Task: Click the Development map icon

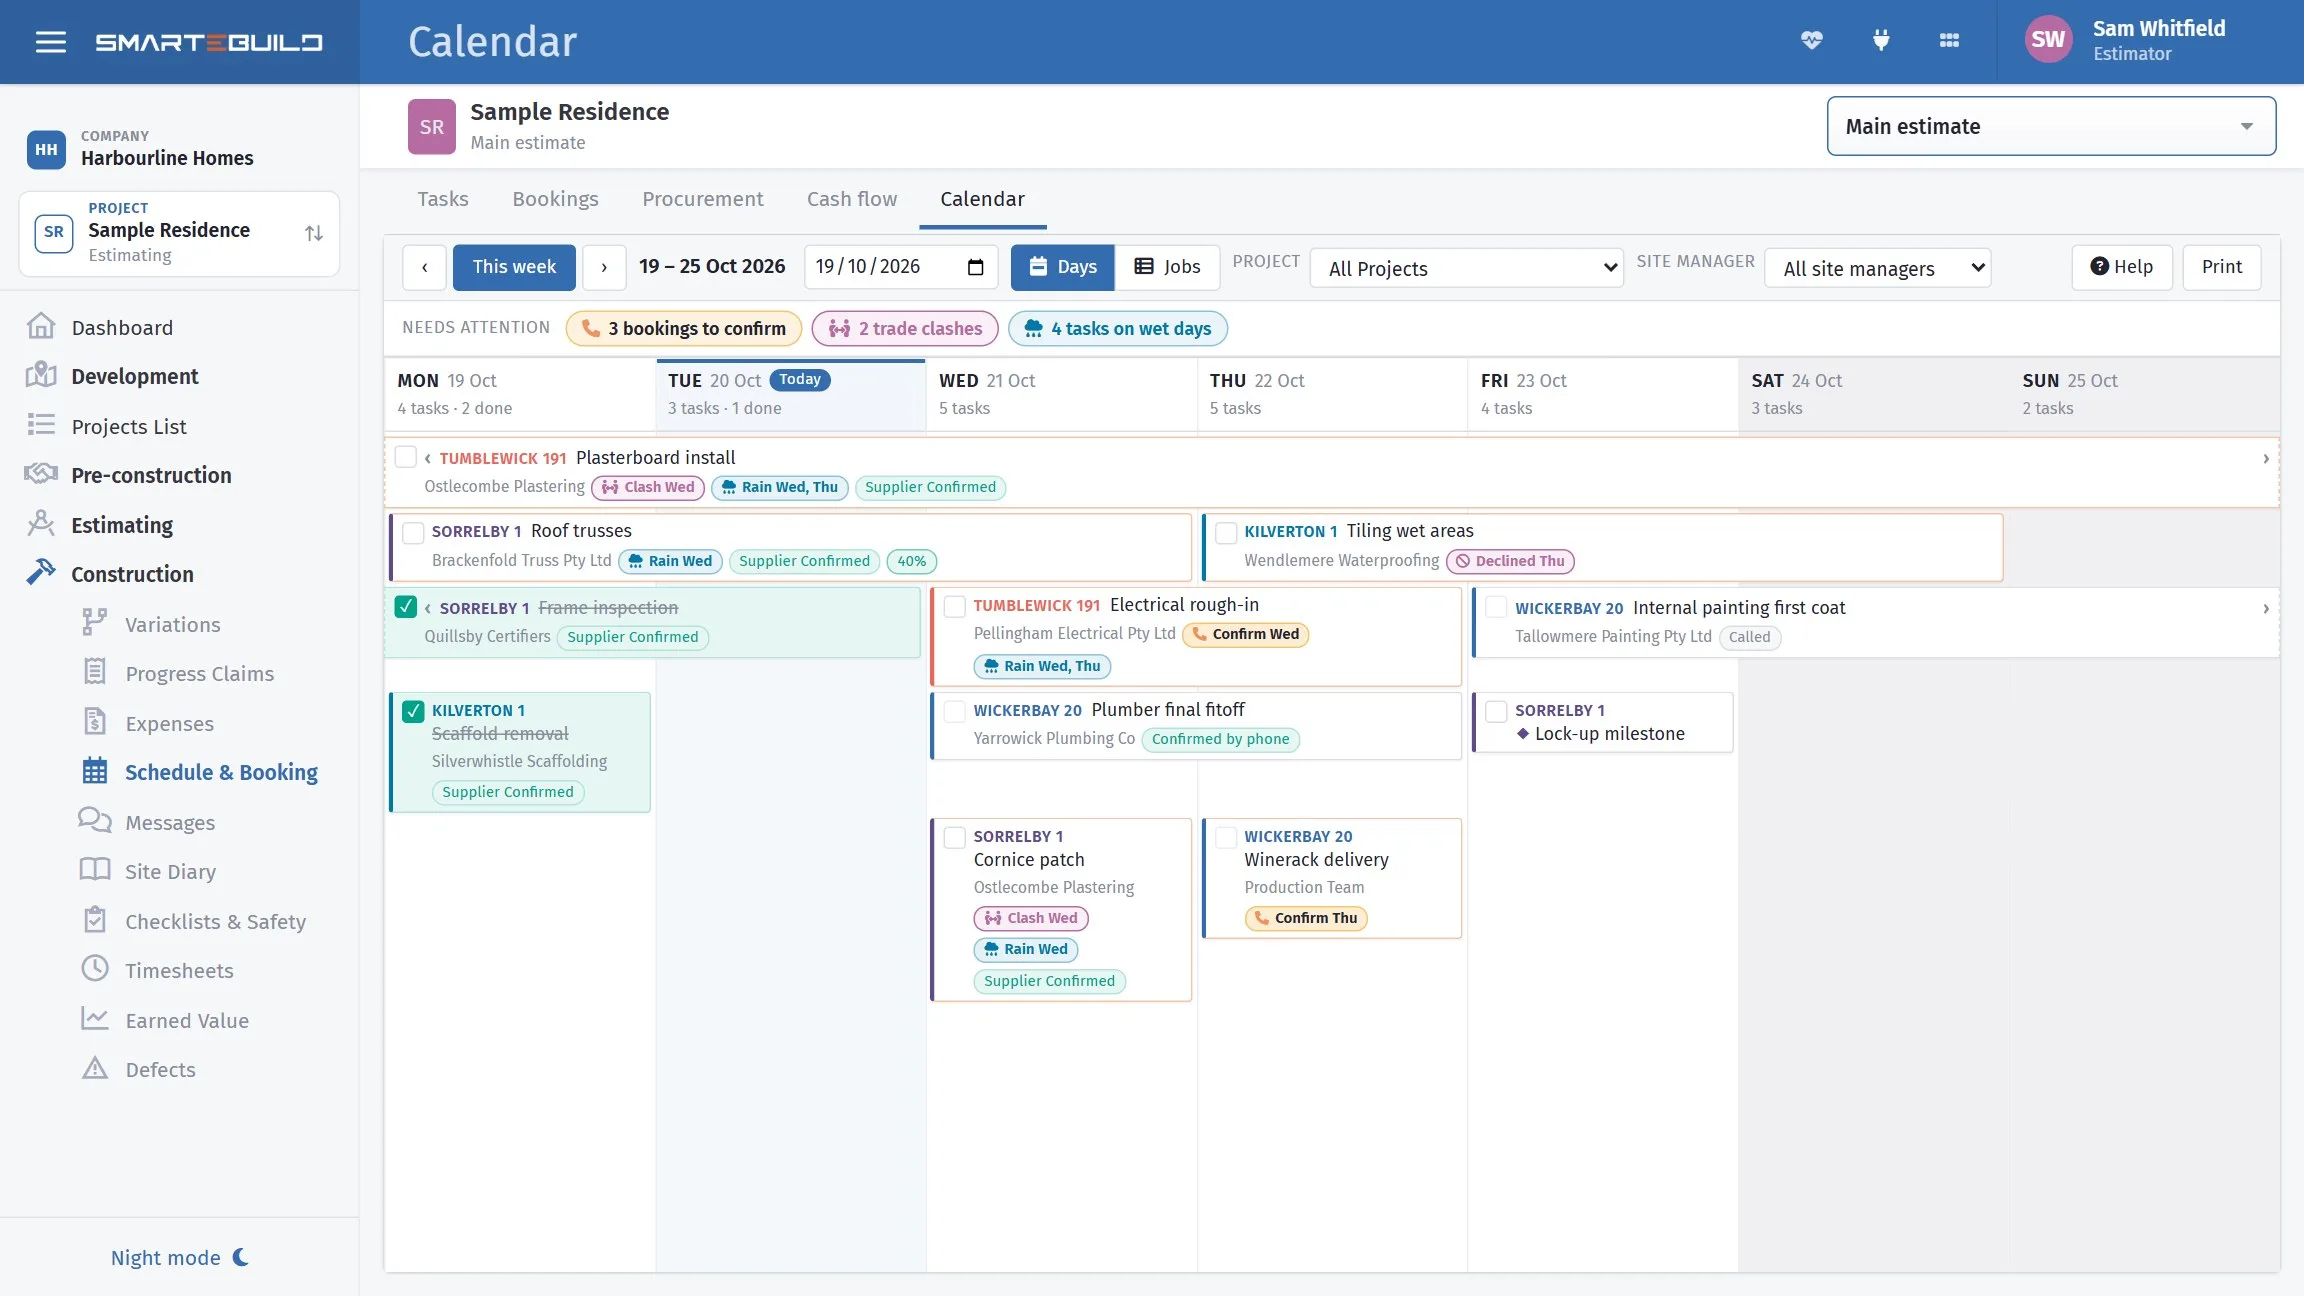Action: point(41,376)
